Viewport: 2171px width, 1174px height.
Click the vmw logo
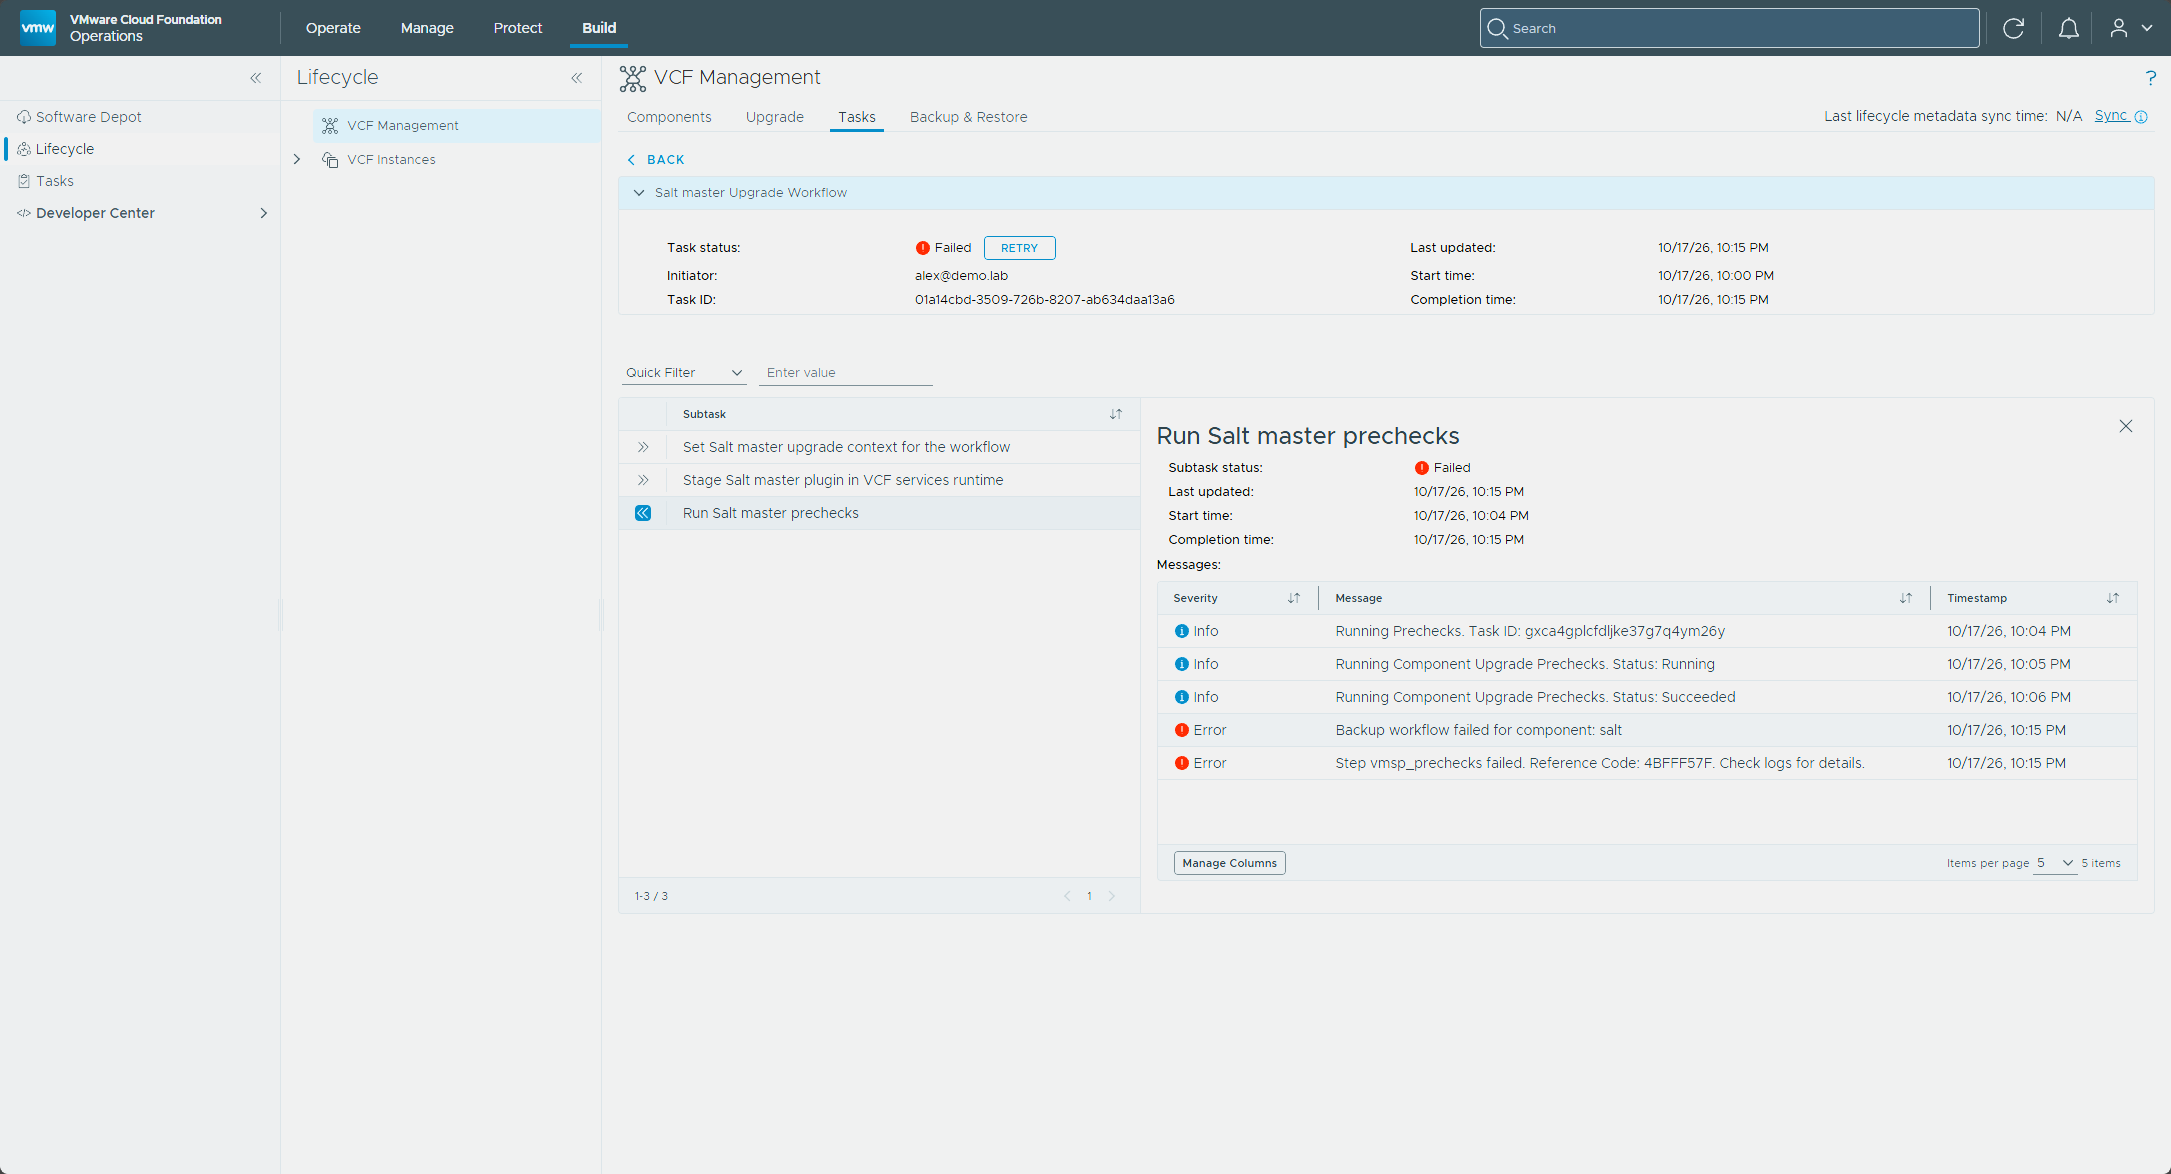point(38,28)
